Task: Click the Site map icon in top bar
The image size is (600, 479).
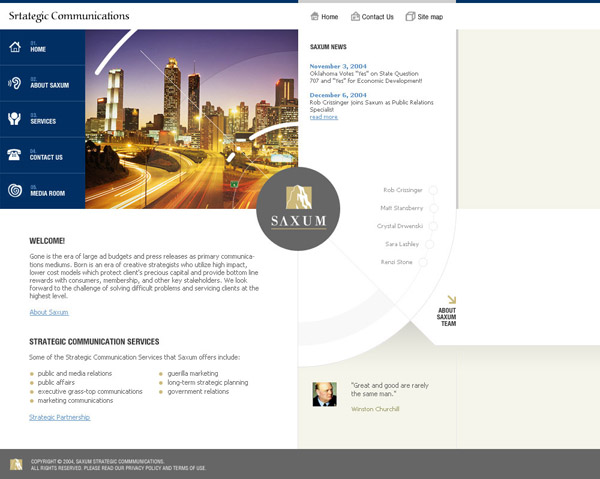Action: pyautogui.click(x=411, y=17)
